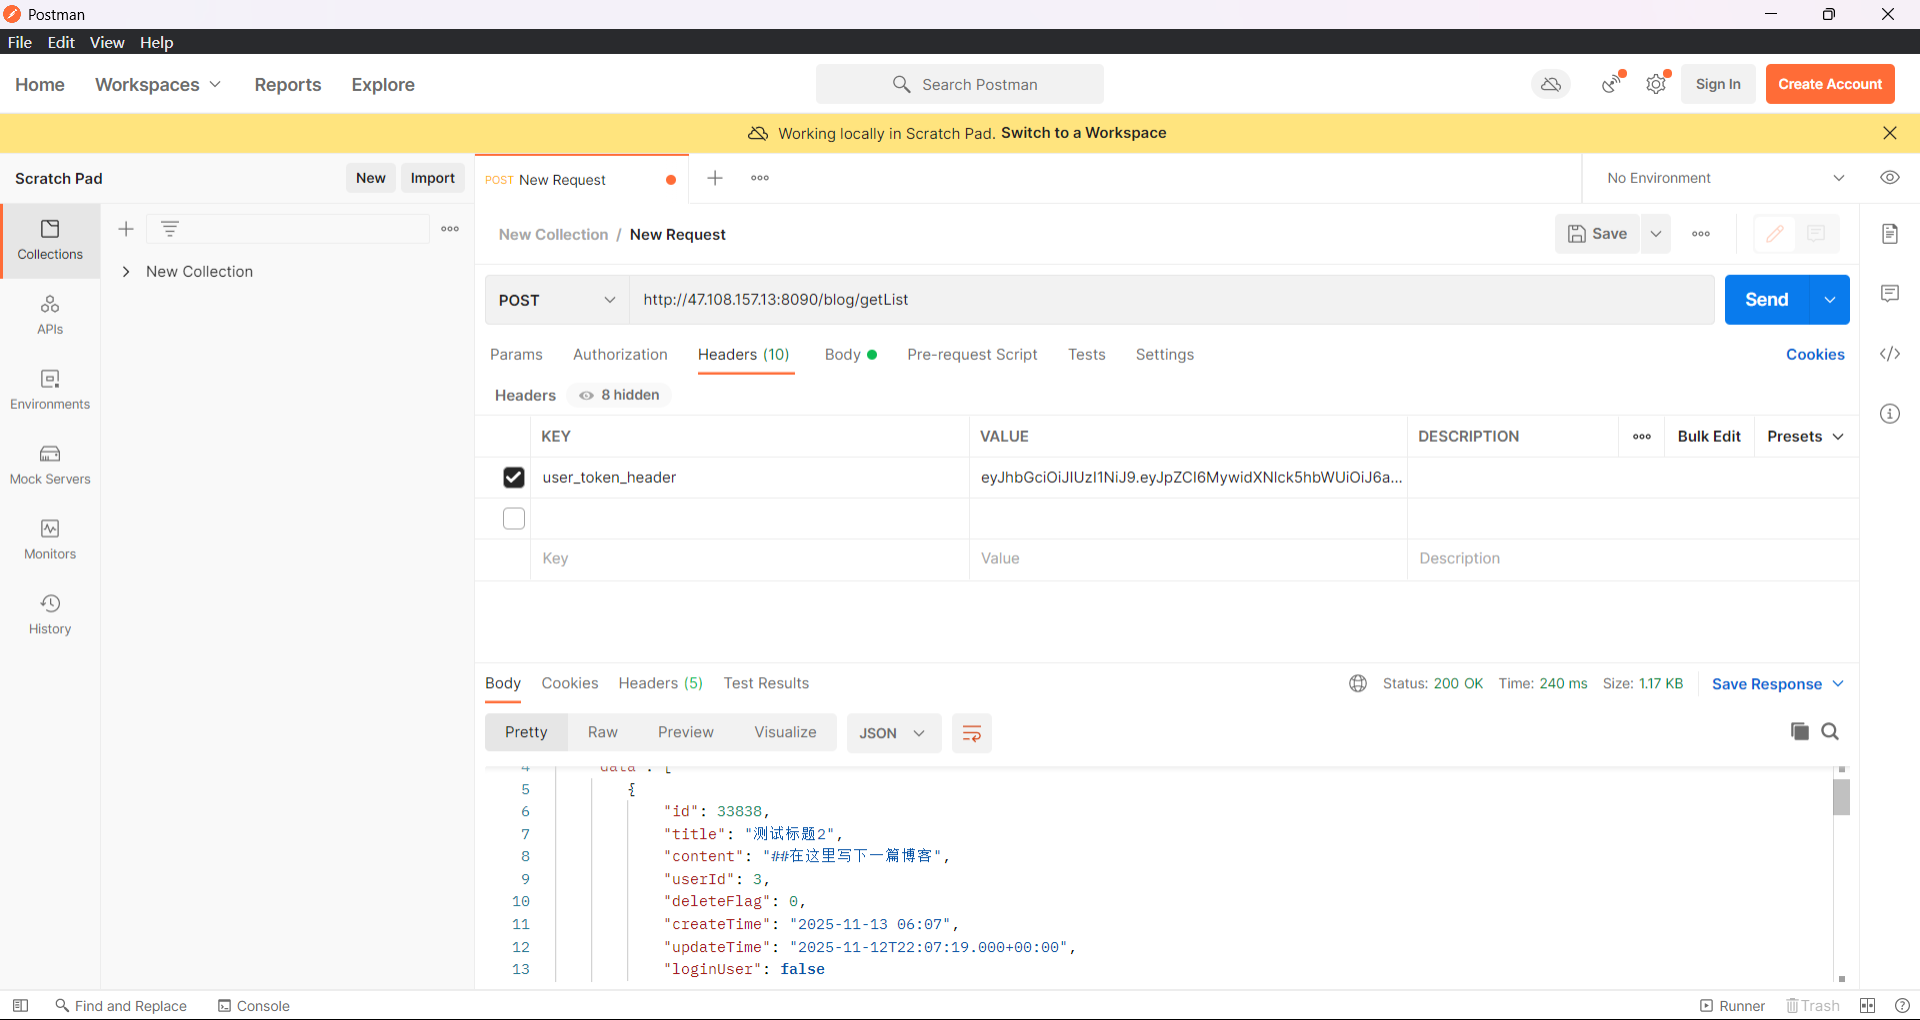Open request more actions menu next to Save
The image size is (1920, 1020).
tap(1701, 234)
